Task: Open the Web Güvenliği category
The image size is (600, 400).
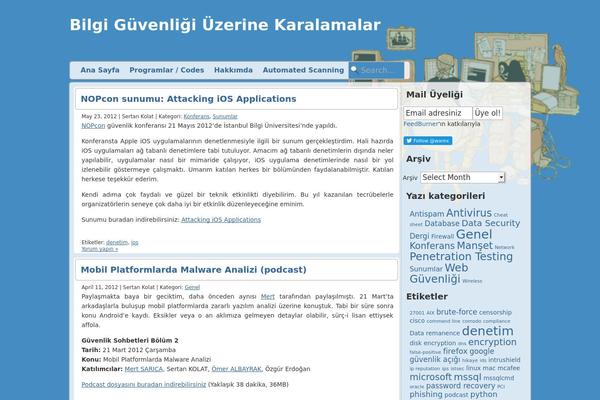Action: (439, 273)
